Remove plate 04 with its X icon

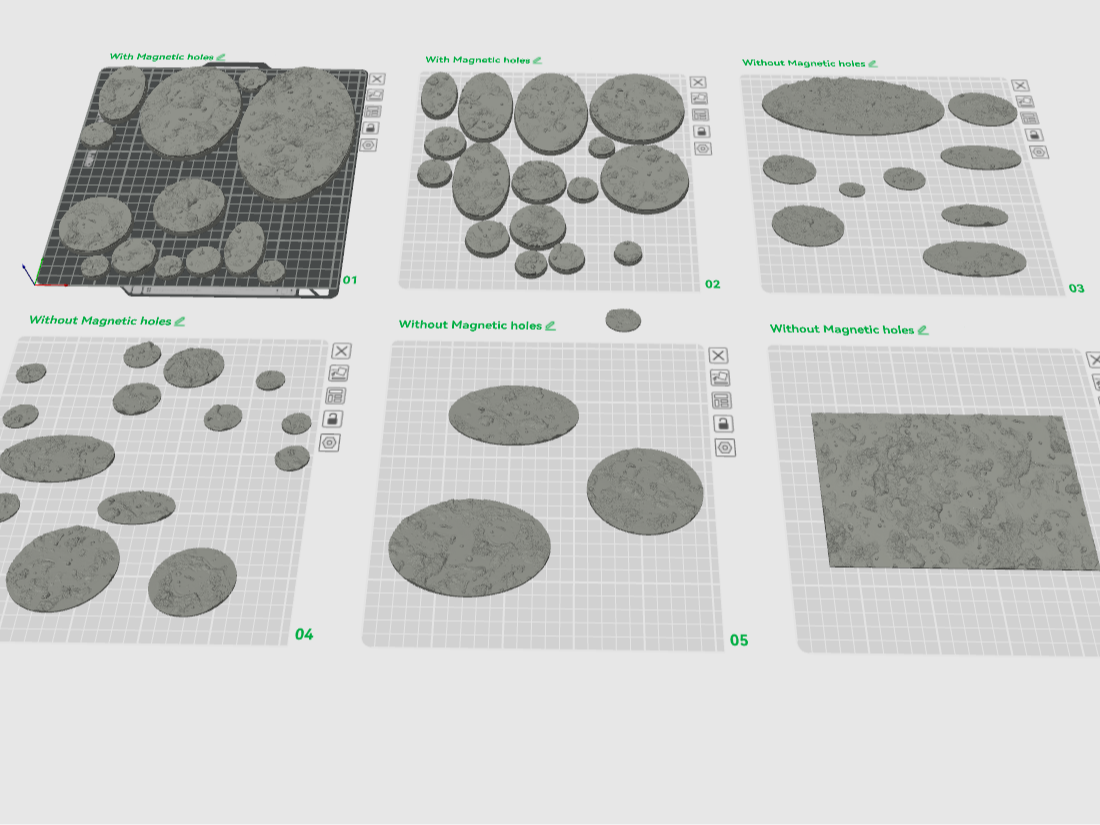pos(341,351)
